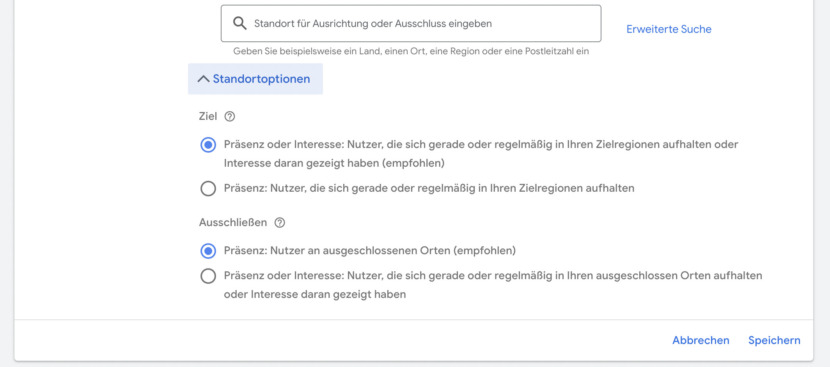The height and width of the screenshot is (367, 830).
Task: Select Präsenz oder Interesse exclusion radio
Action: pos(208,276)
